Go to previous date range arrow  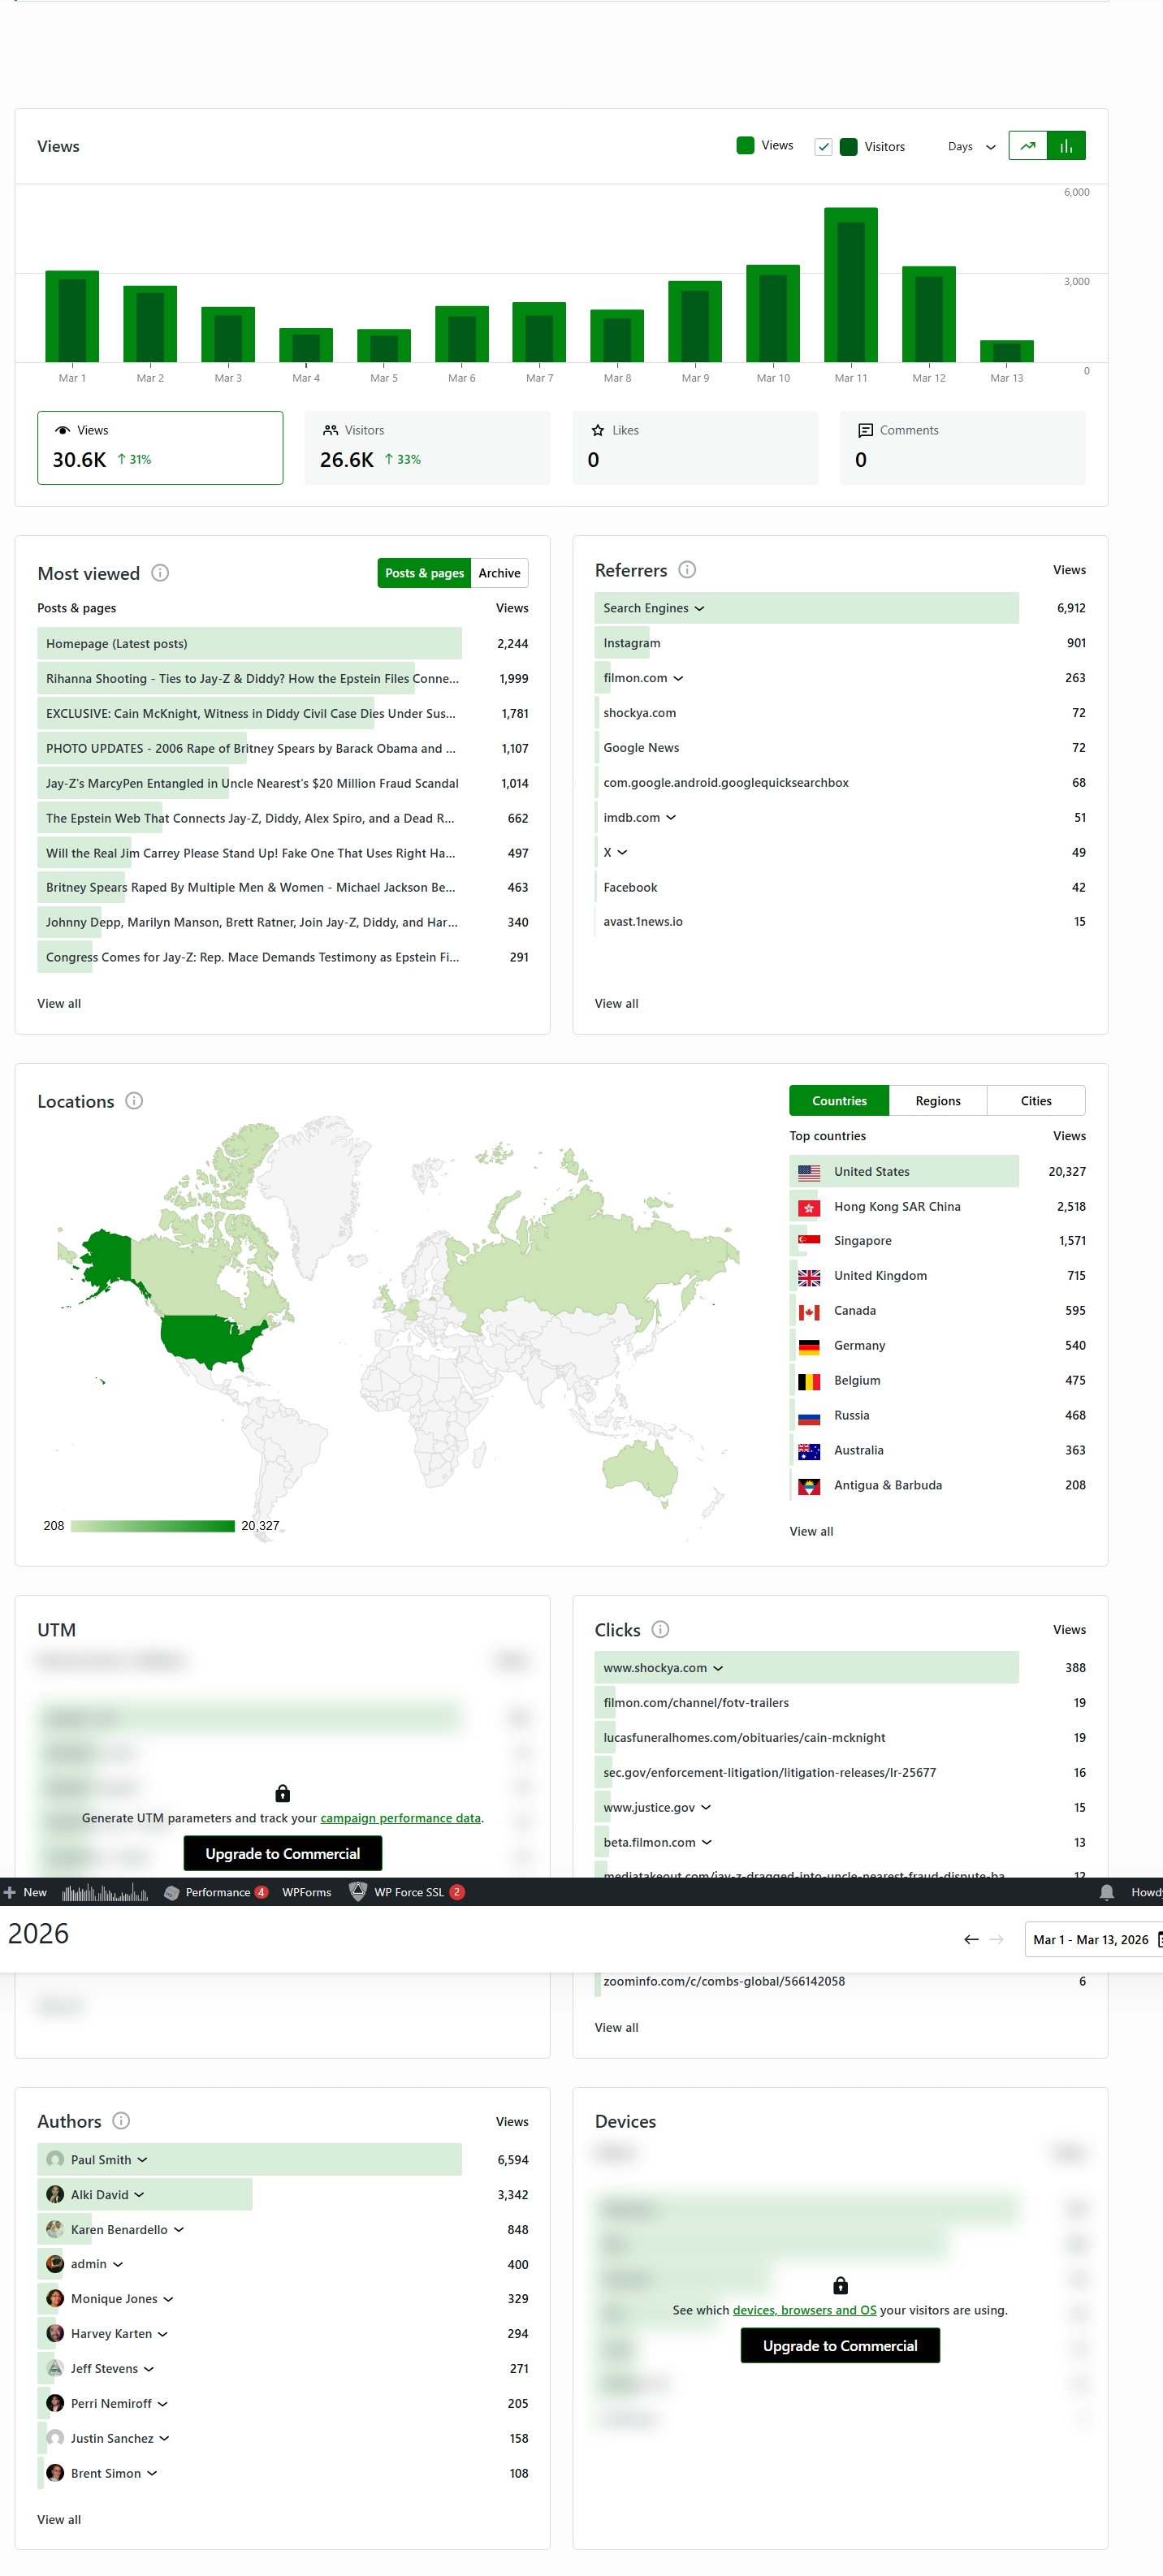pos(970,1939)
